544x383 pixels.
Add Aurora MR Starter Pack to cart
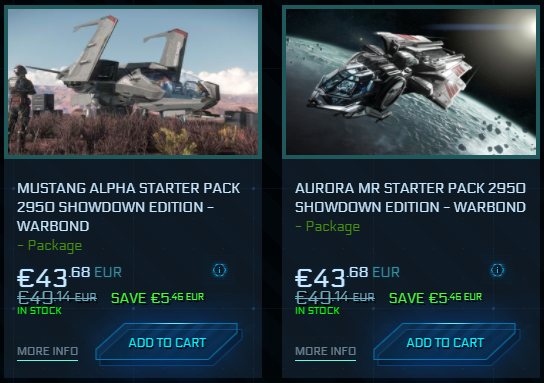tap(446, 343)
